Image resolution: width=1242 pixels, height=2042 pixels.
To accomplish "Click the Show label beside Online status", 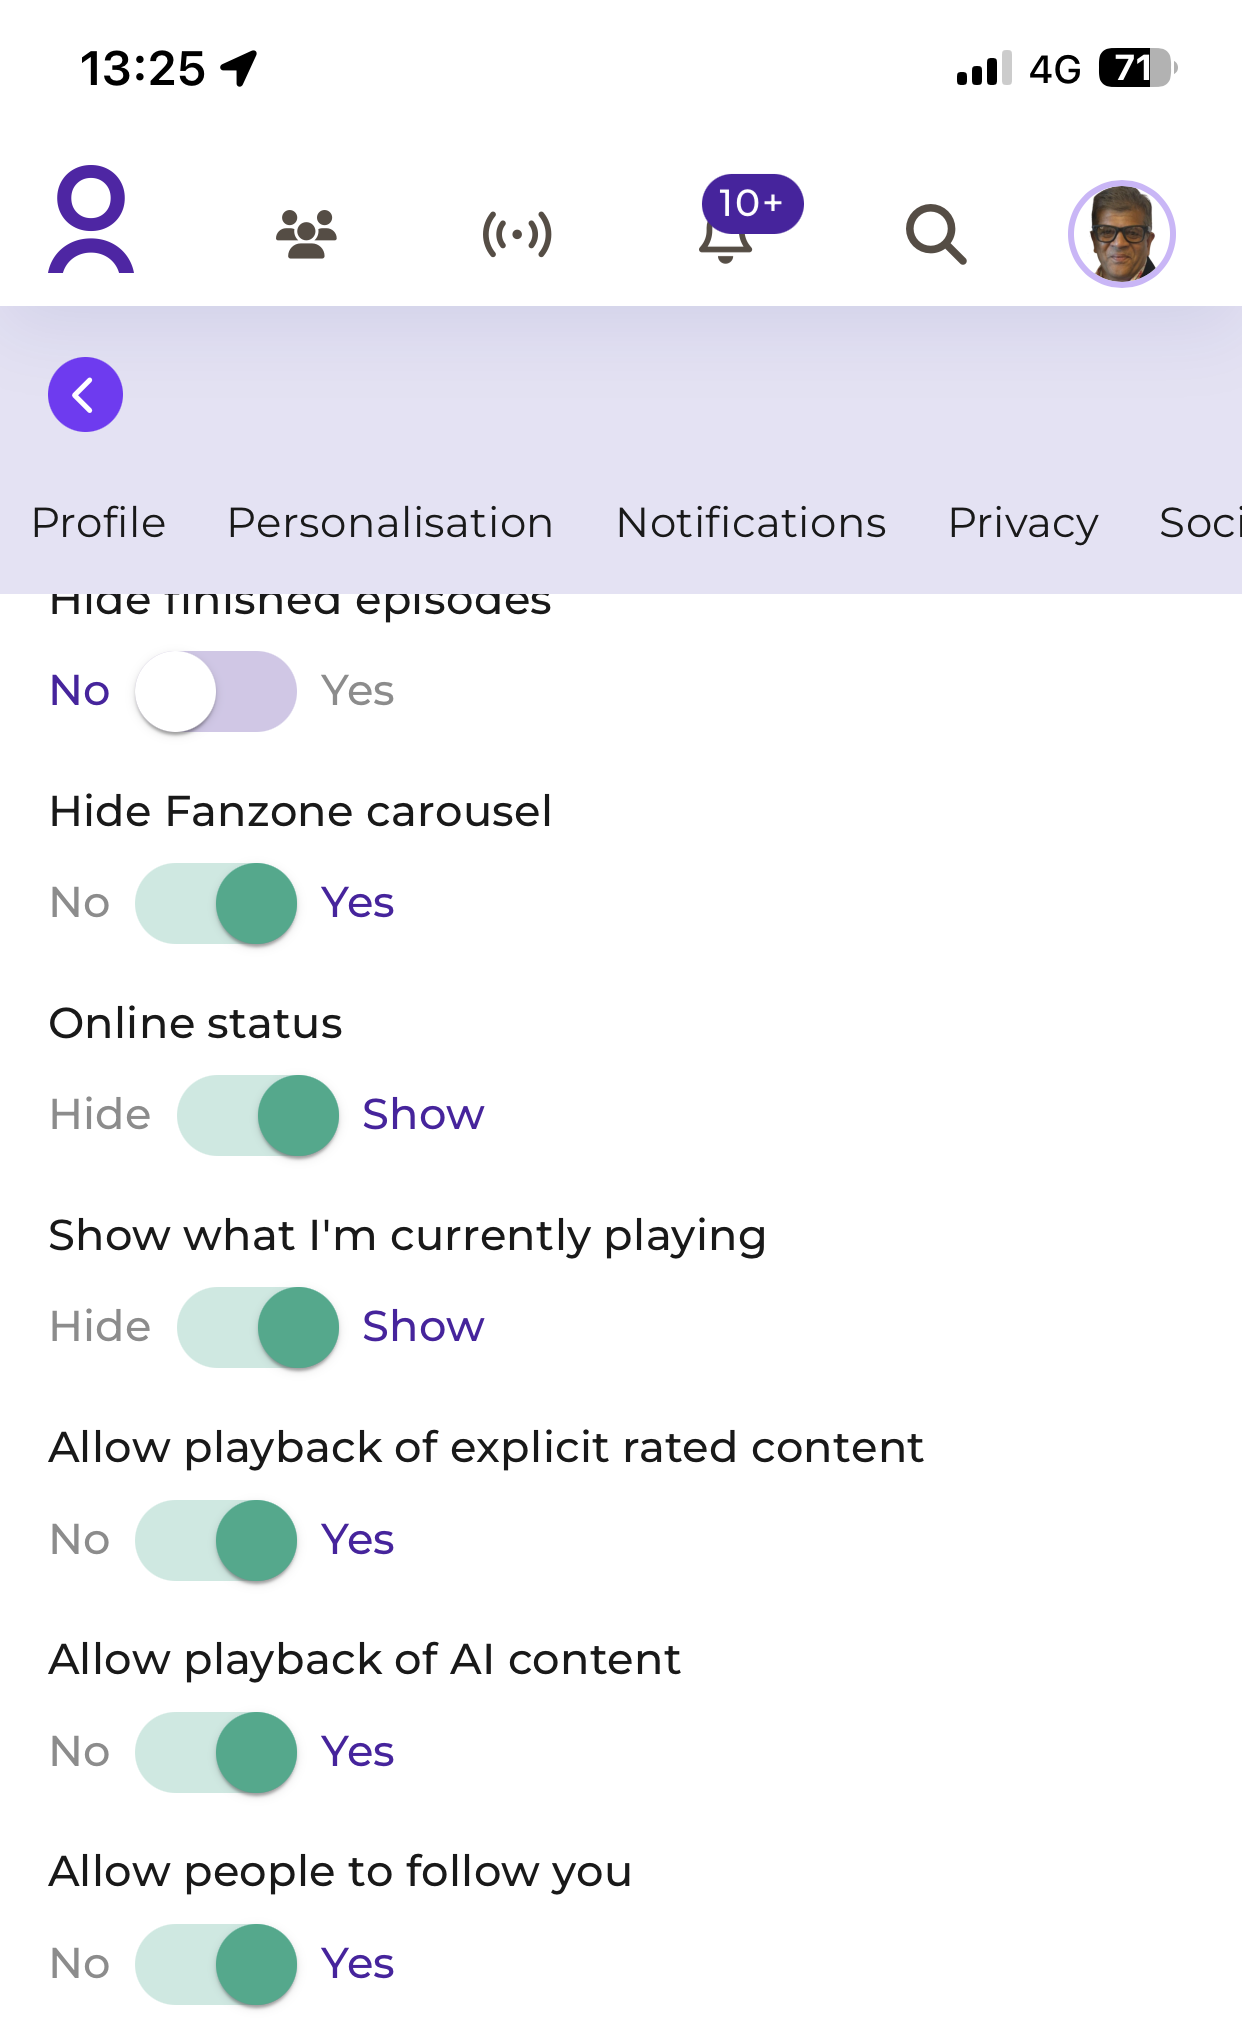I will pyautogui.click(x=423, y=1114).
